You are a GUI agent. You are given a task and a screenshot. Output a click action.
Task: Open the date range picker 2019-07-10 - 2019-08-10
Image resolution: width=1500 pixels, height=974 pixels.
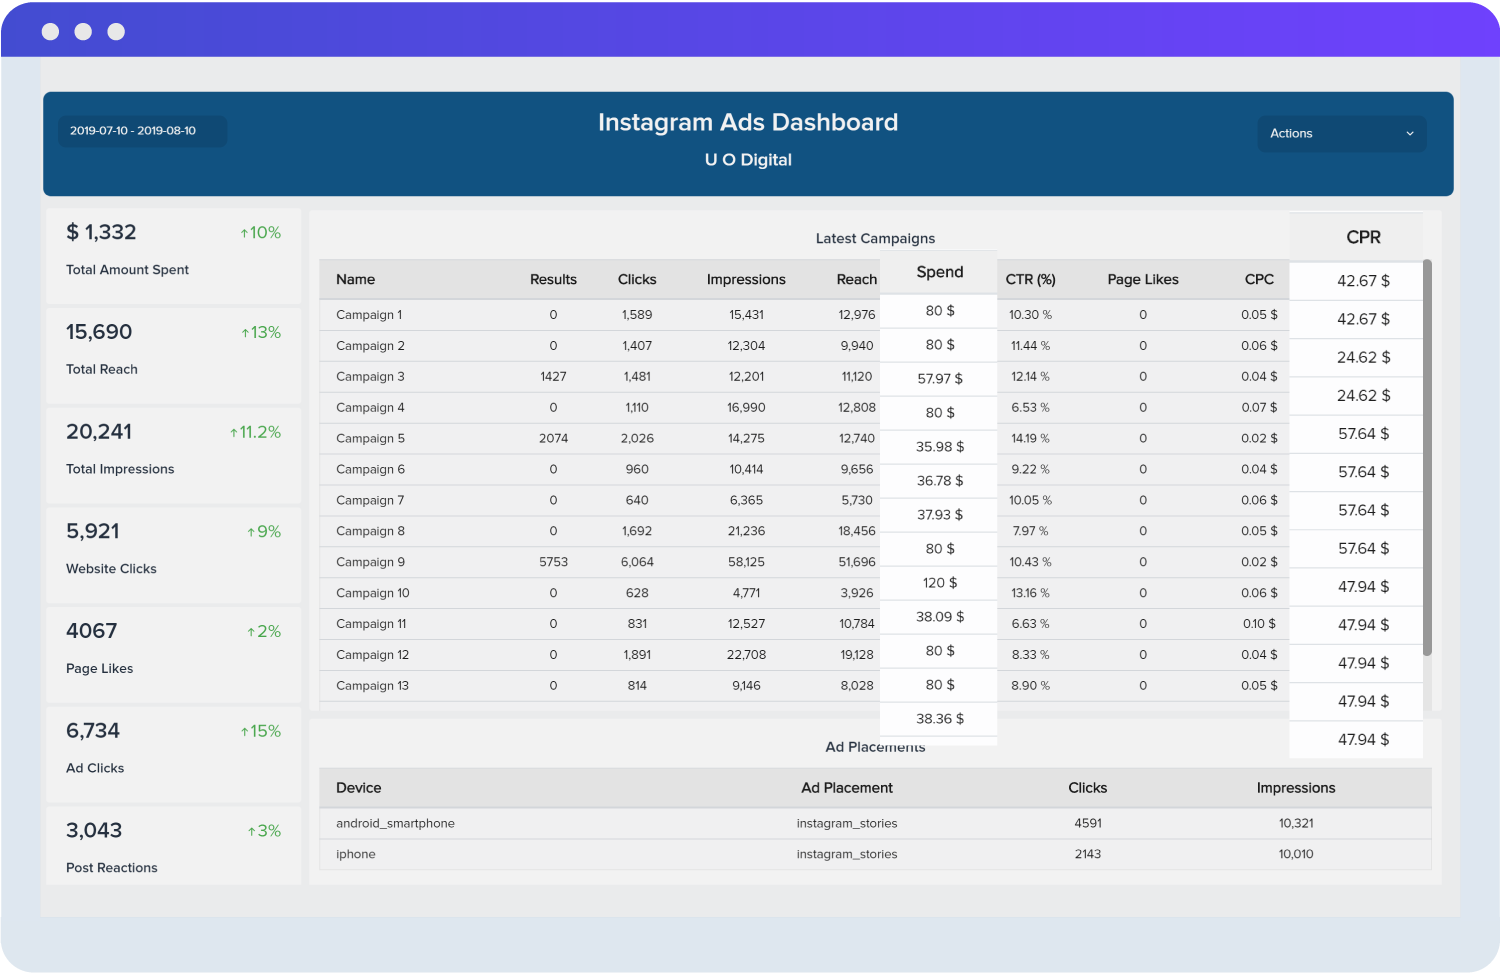coord(142,131)
